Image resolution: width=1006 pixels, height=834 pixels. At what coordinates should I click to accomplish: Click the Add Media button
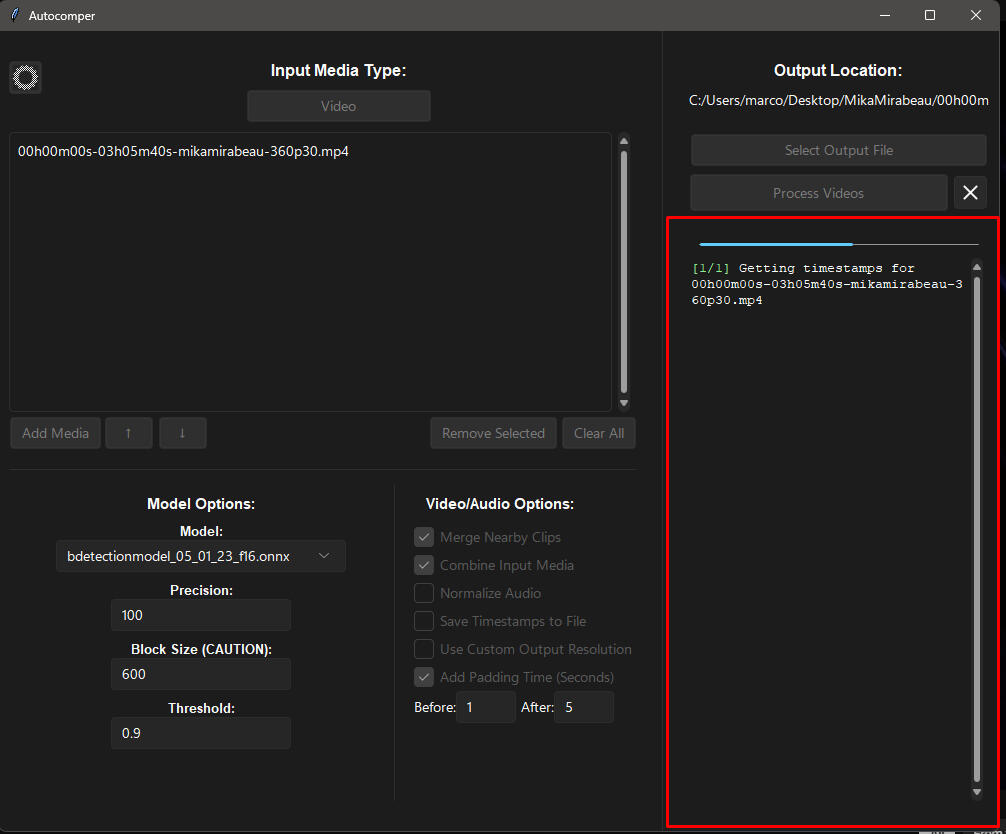point(56,433)
